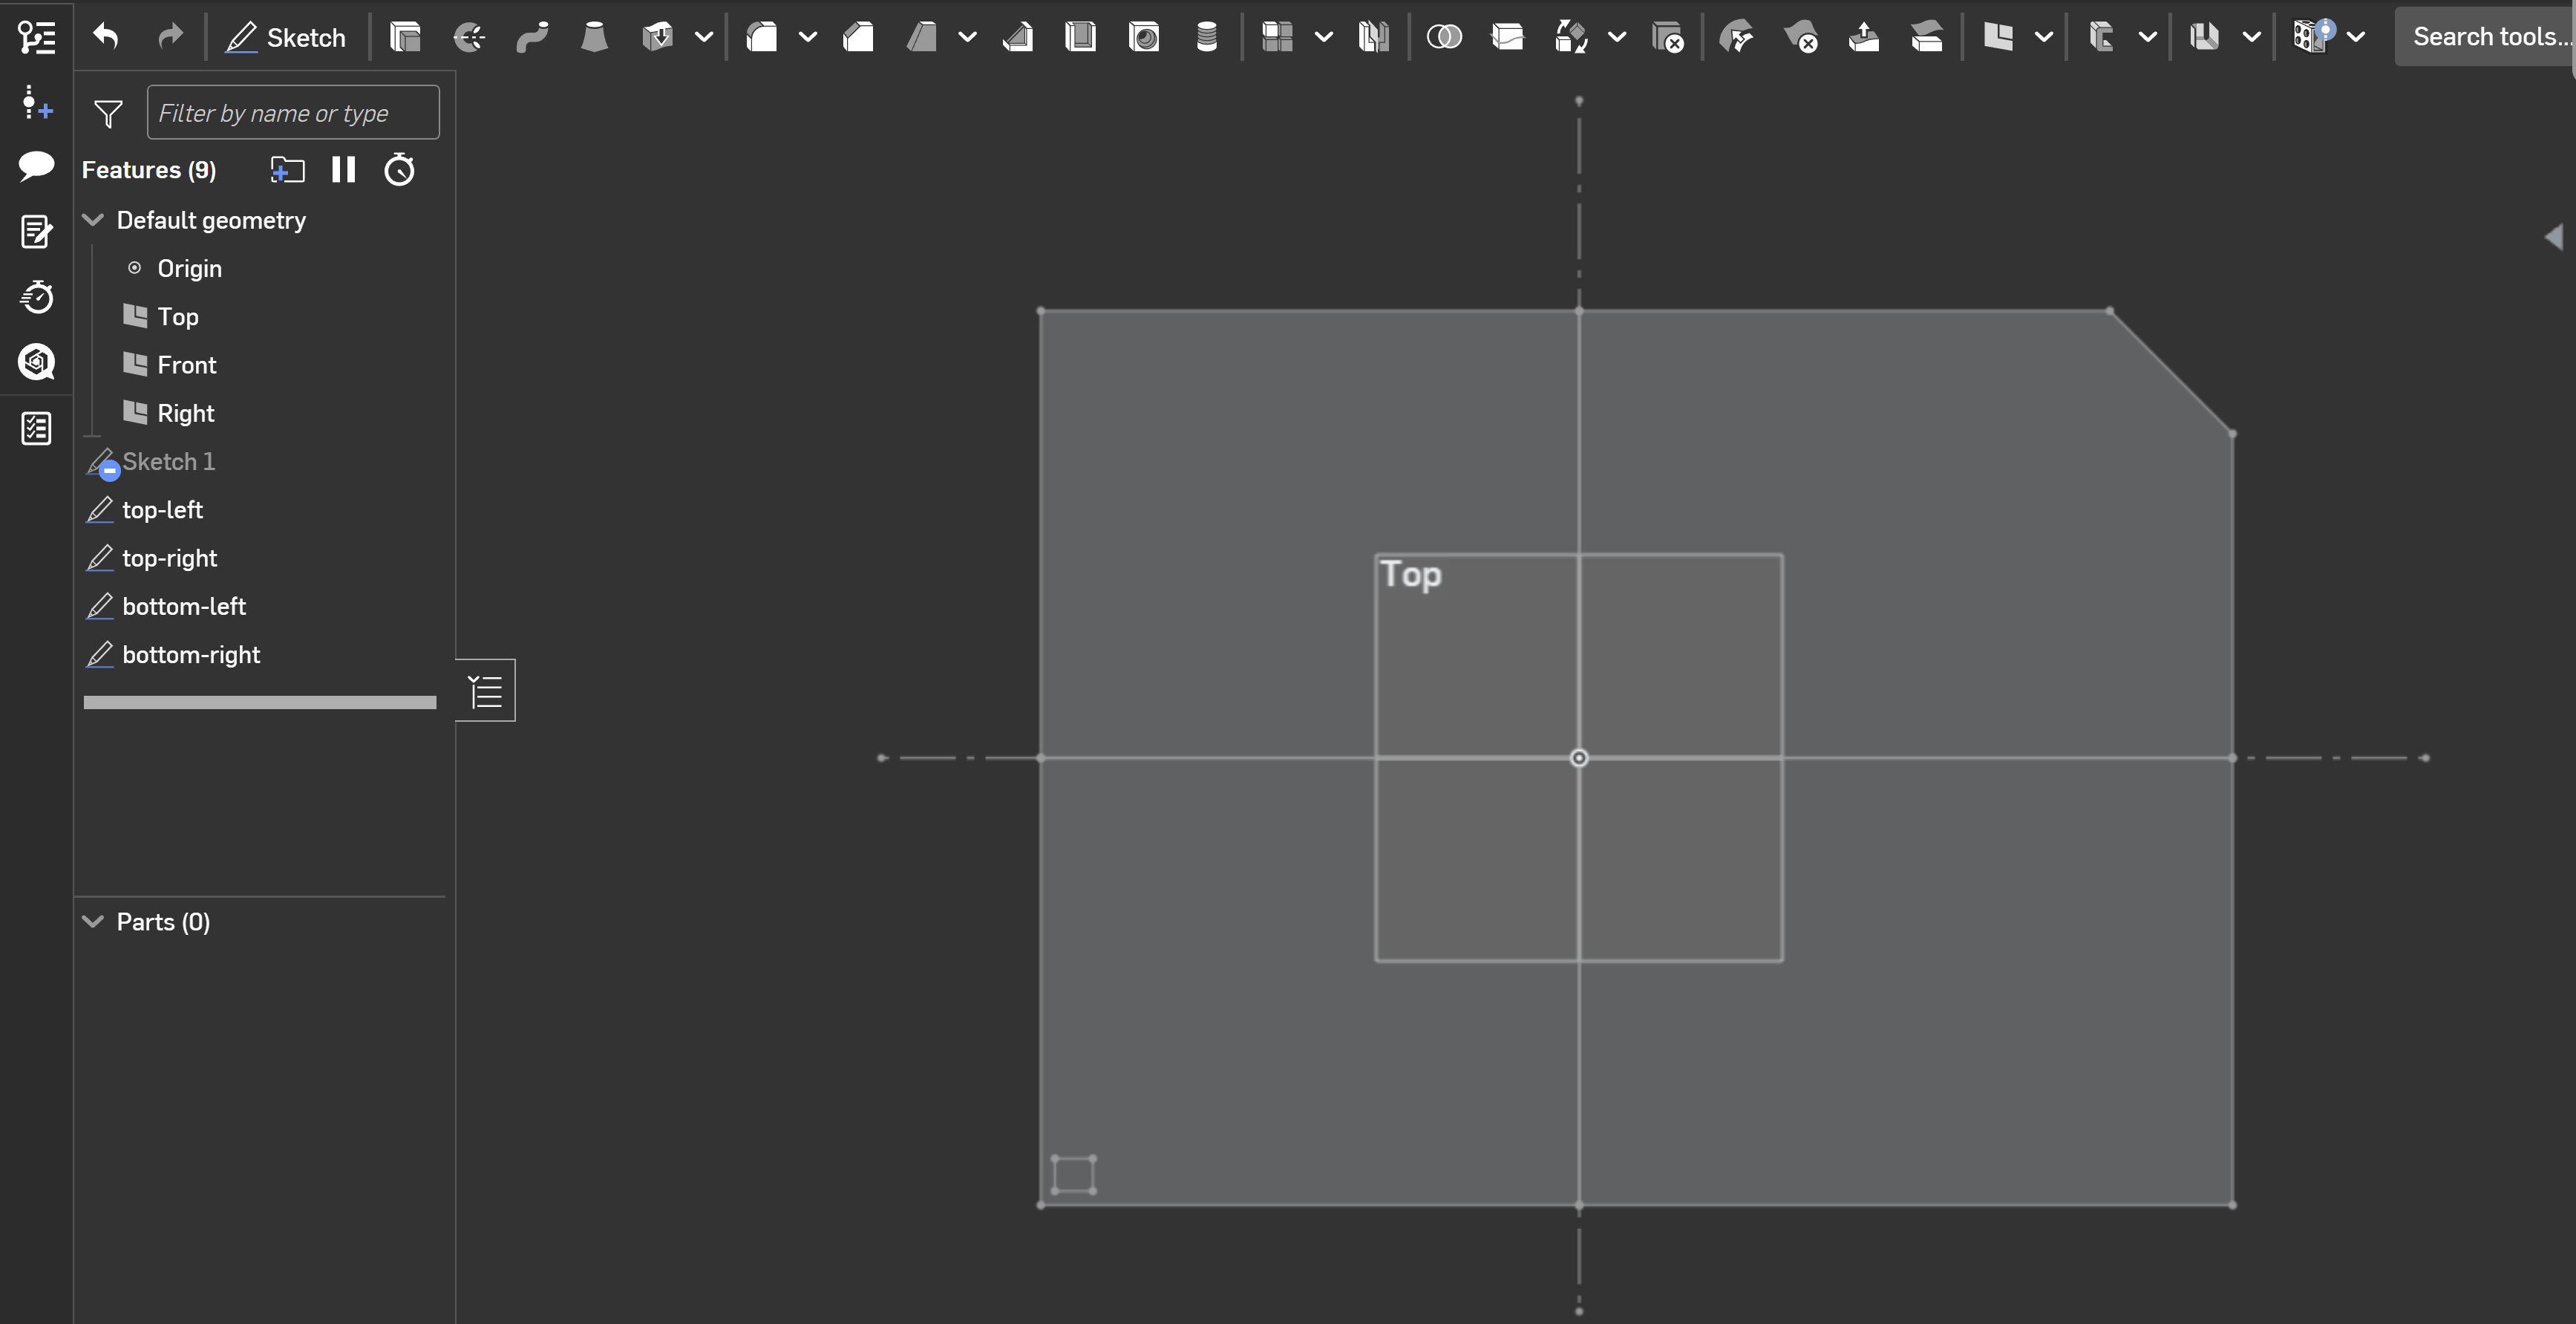
Task: Collapse the Parts (0) section
Action: (93, 922)
